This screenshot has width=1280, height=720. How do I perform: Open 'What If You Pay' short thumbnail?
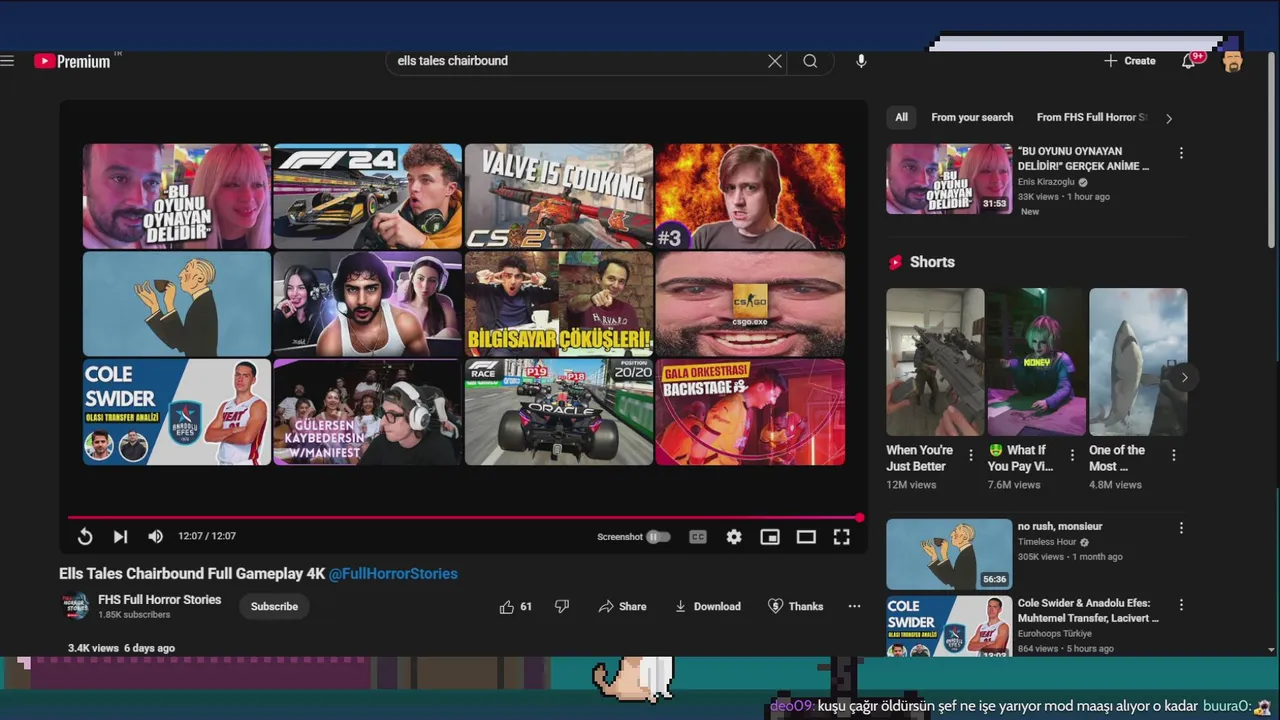click(1037, 362)
